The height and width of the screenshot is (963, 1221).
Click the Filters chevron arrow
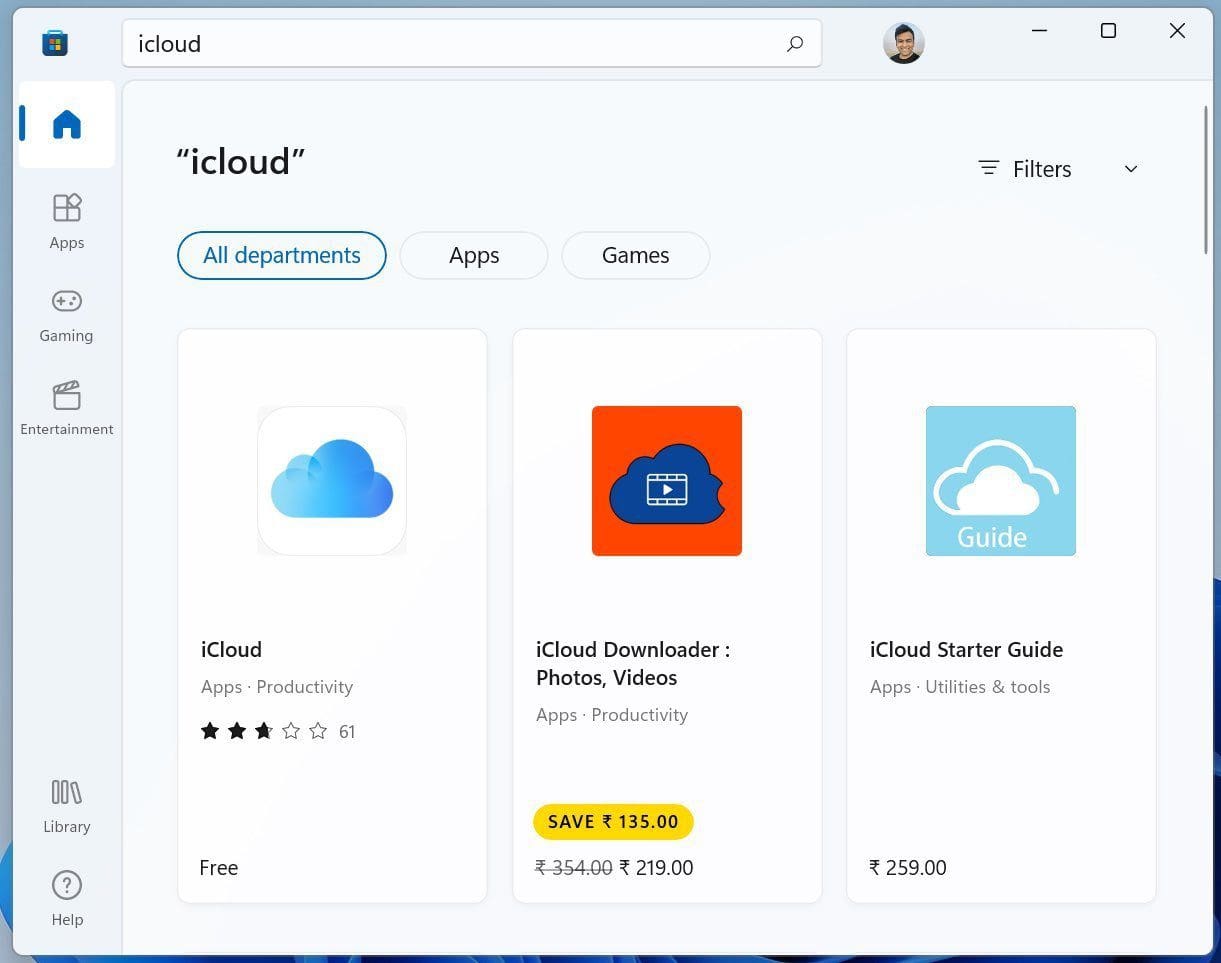click(x=1131, y=169)
